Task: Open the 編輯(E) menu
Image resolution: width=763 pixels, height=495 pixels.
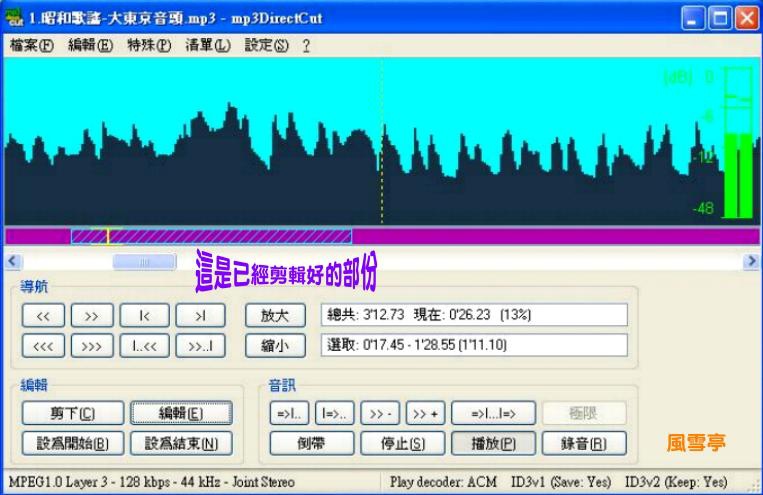Action: pyautogui.click(x=91, y=45)
